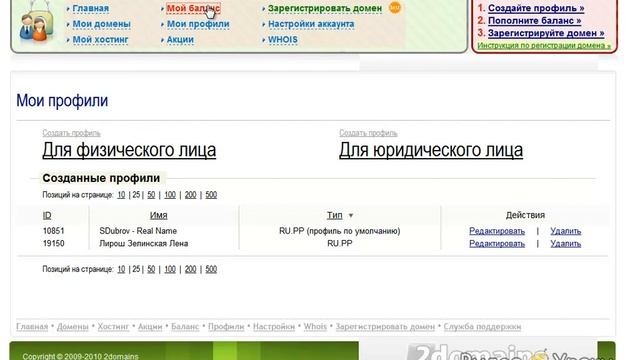Create profile Для физического лица

point(129,150)
